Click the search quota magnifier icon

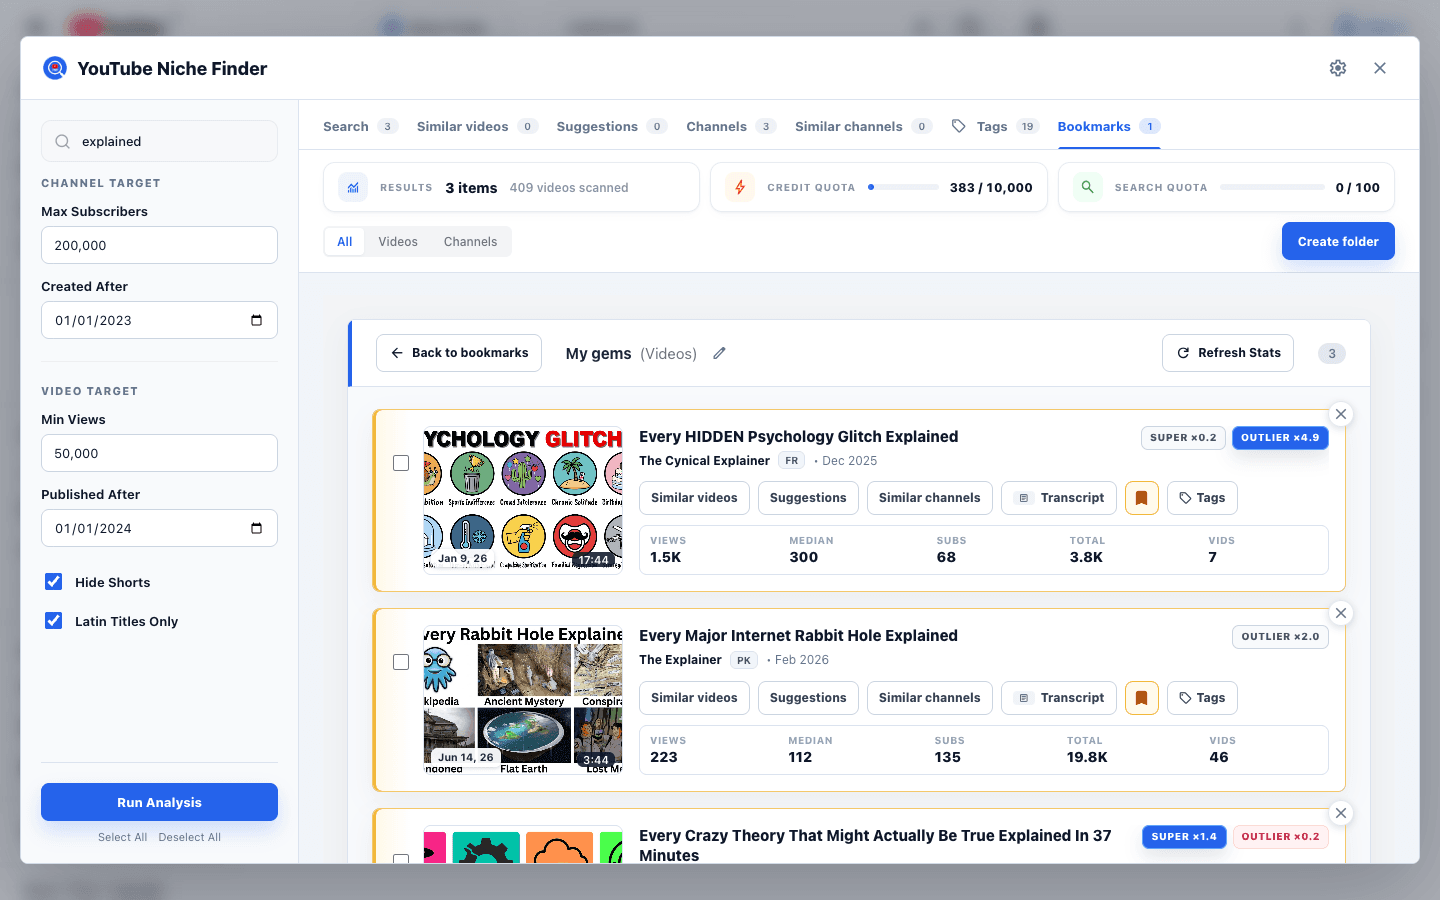(1087, 187)
